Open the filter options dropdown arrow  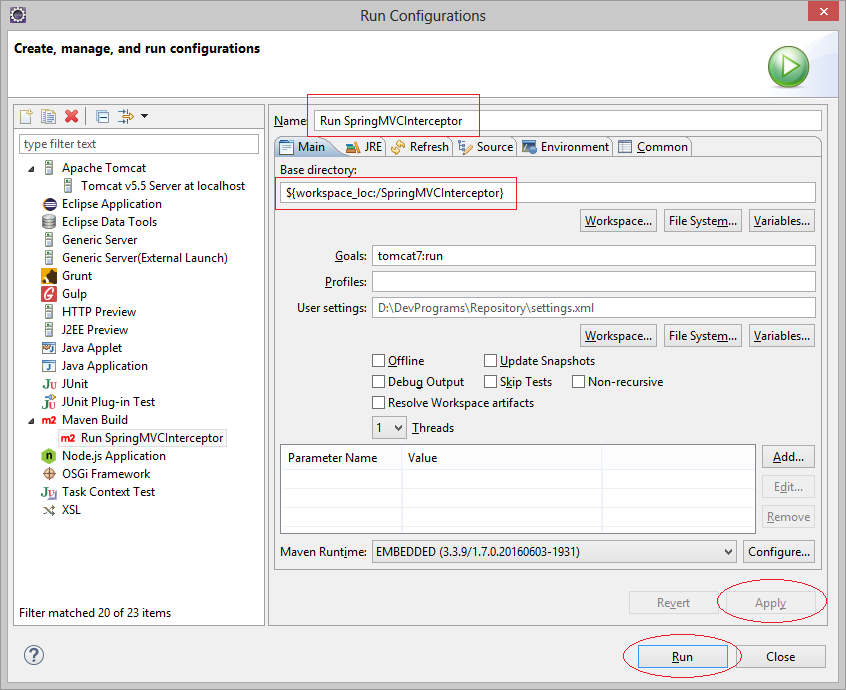(x=145, y=116)
